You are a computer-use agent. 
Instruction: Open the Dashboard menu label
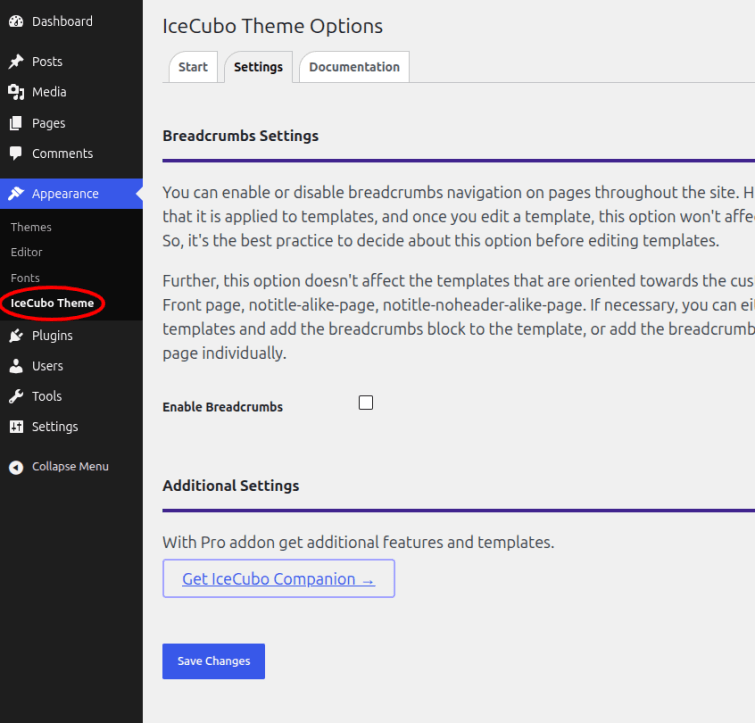tap(62, 21)
